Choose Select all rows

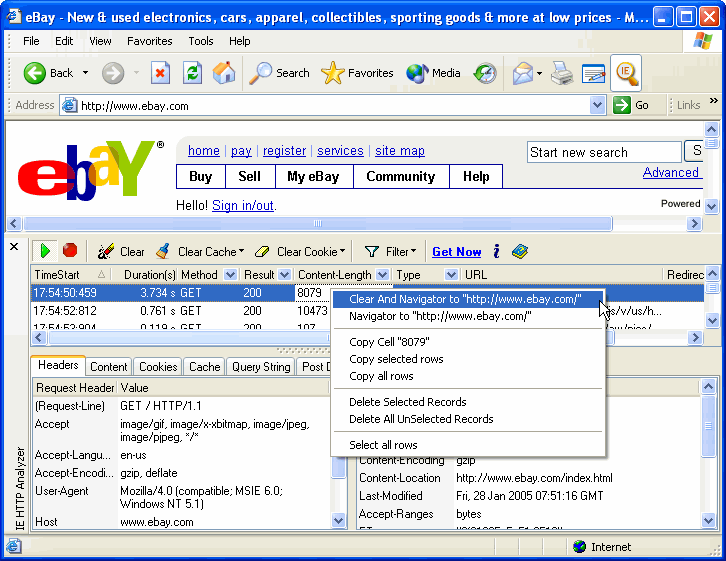click(468, 445)
